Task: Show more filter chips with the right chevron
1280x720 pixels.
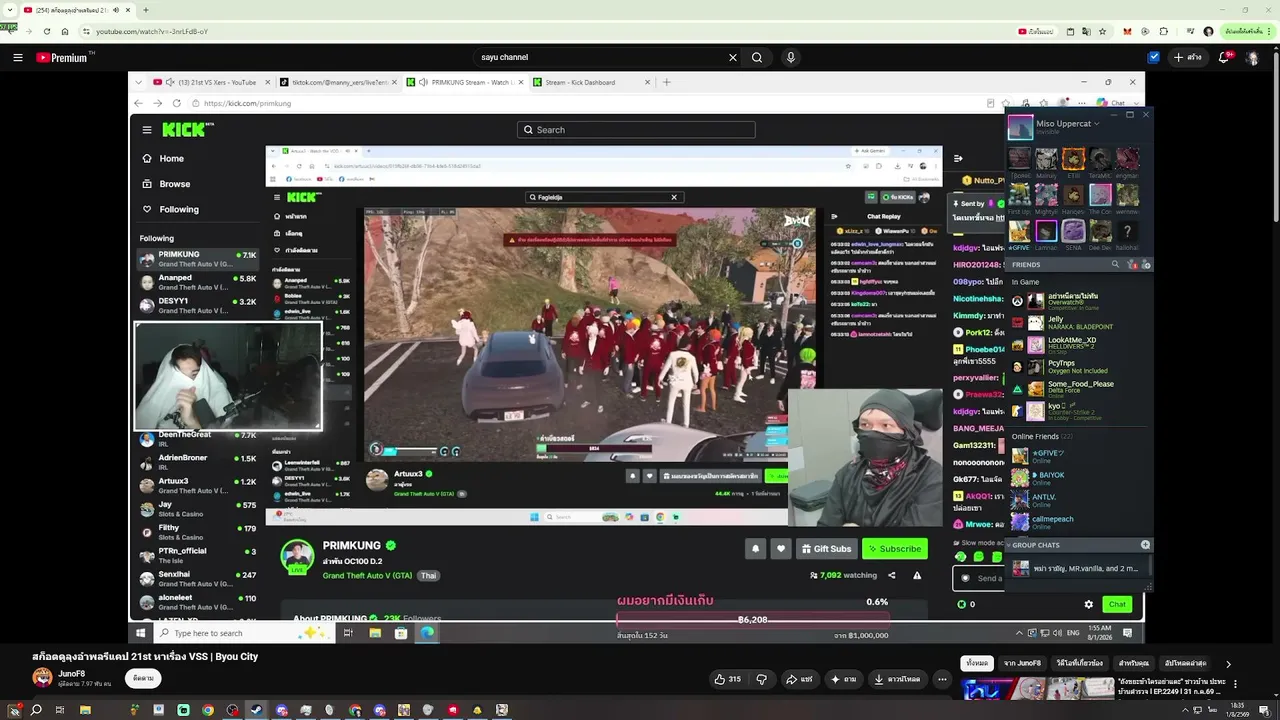Action: [x=1228, y=663]
